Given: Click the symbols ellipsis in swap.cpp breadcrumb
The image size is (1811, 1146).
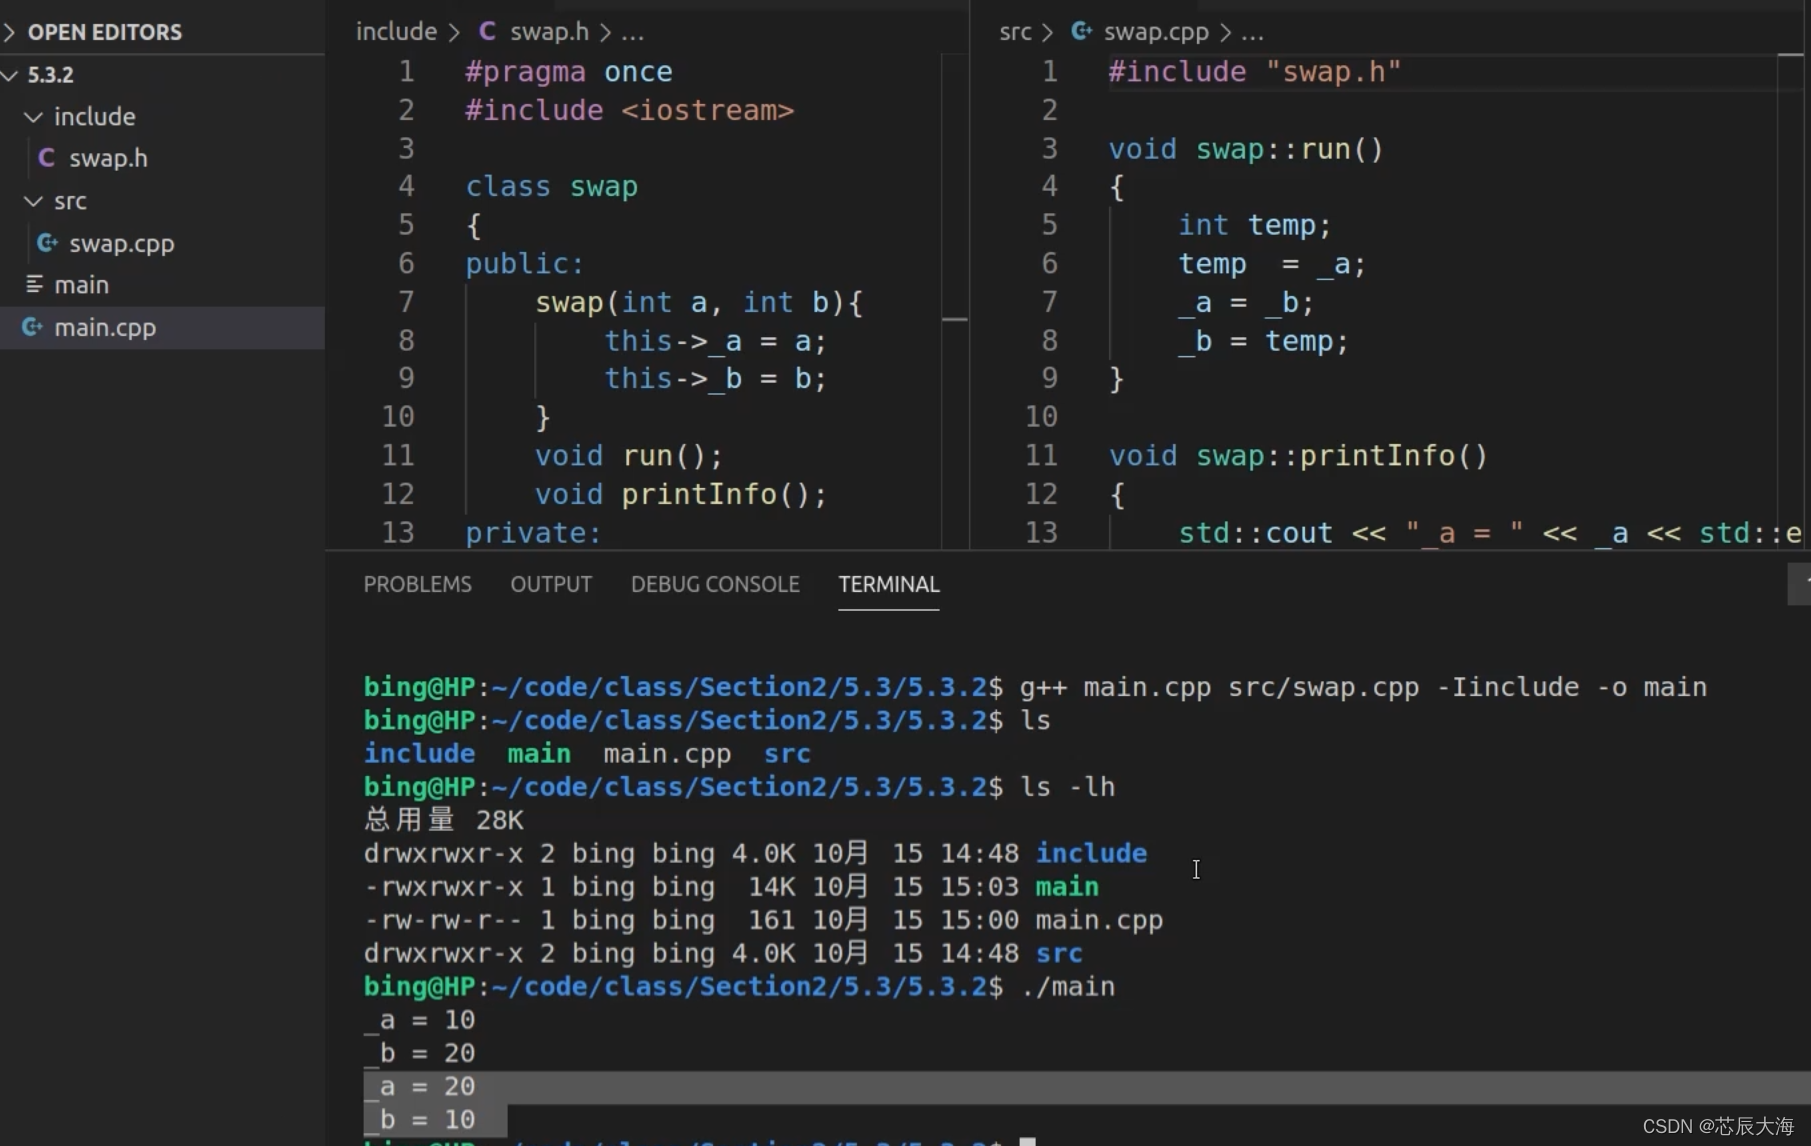Looking at the screenshot, I should coord(1252,33).
